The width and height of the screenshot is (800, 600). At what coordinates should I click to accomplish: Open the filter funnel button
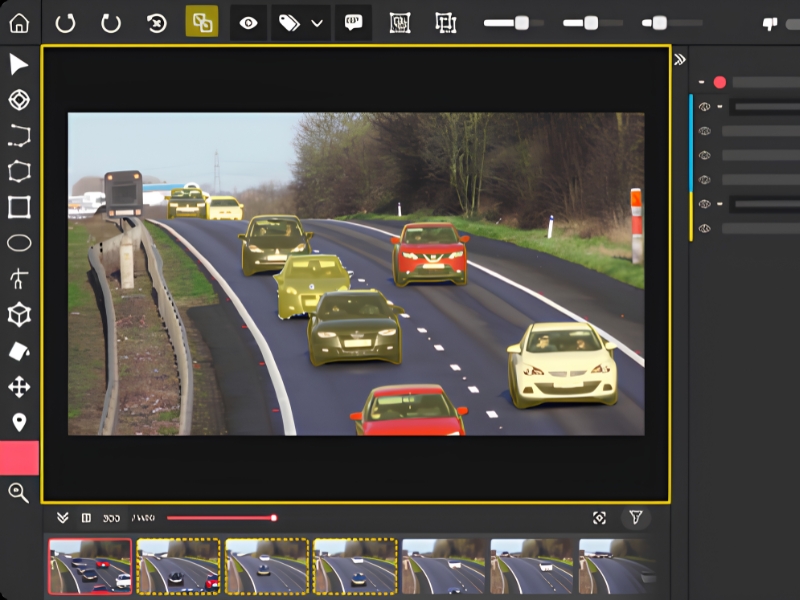tap(636, 517)
